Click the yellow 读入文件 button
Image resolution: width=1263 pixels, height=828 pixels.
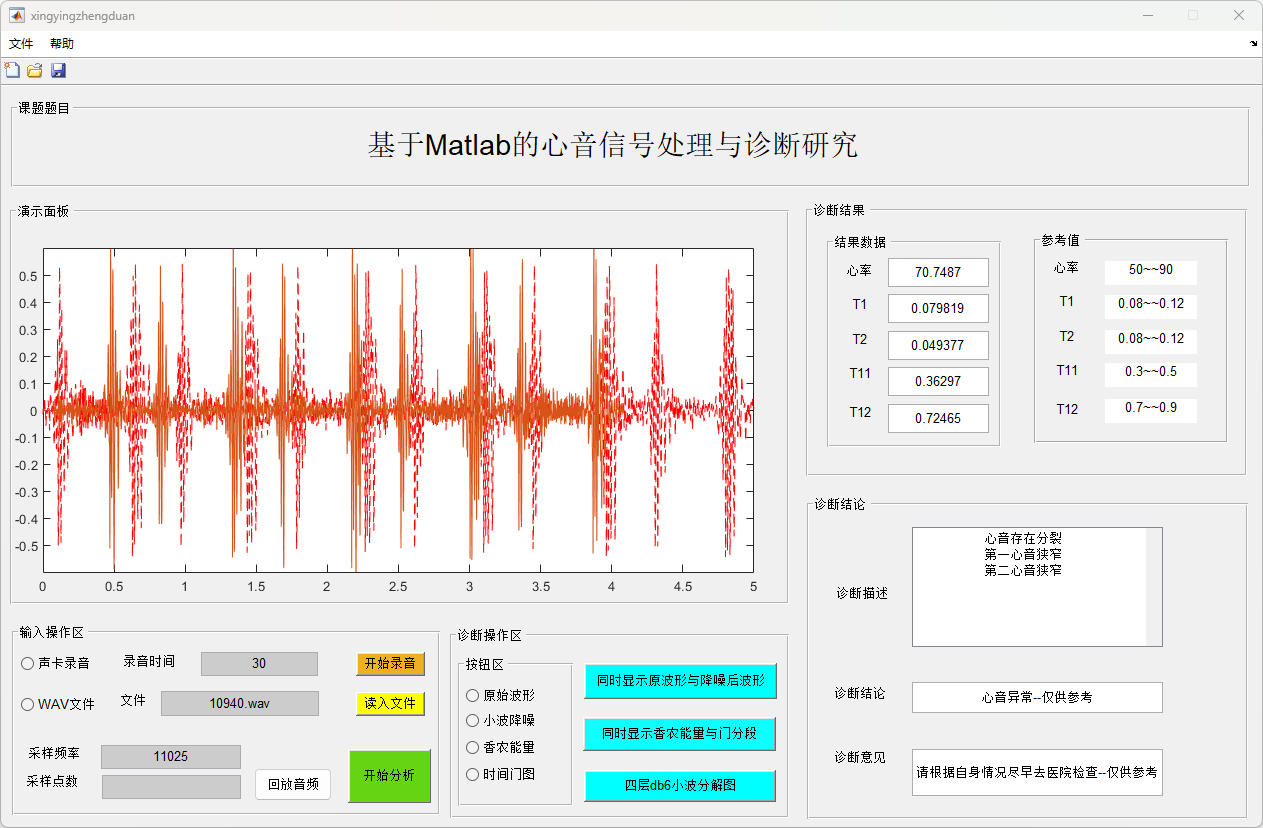390,704
